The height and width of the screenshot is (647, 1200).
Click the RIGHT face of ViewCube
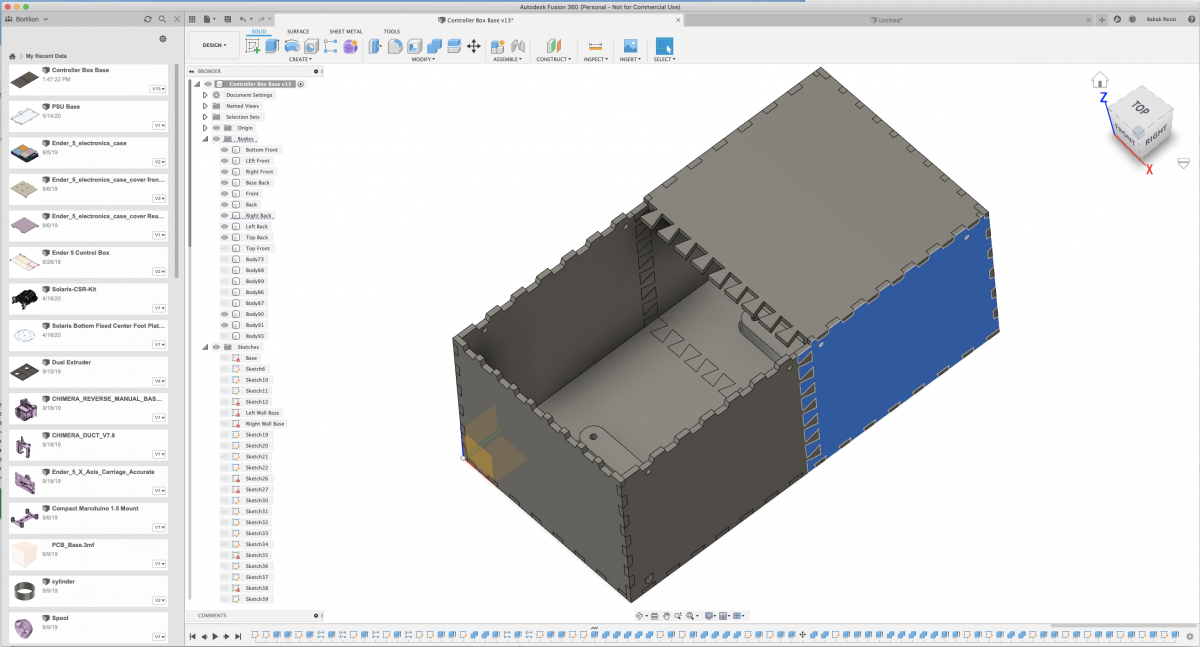coord(1155,136)
